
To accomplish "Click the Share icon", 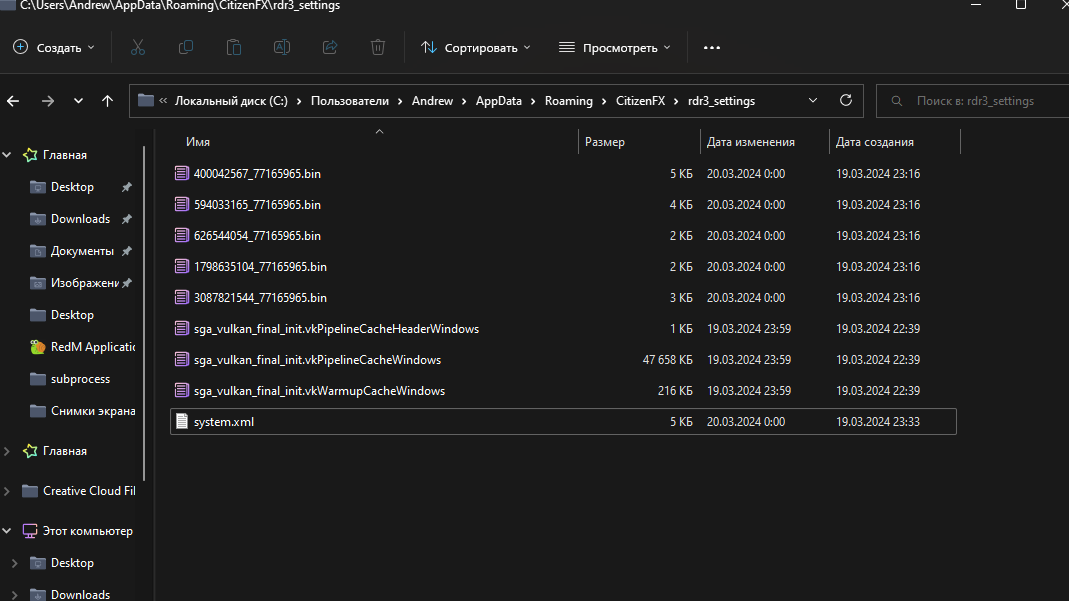I will tap(330, 47).
